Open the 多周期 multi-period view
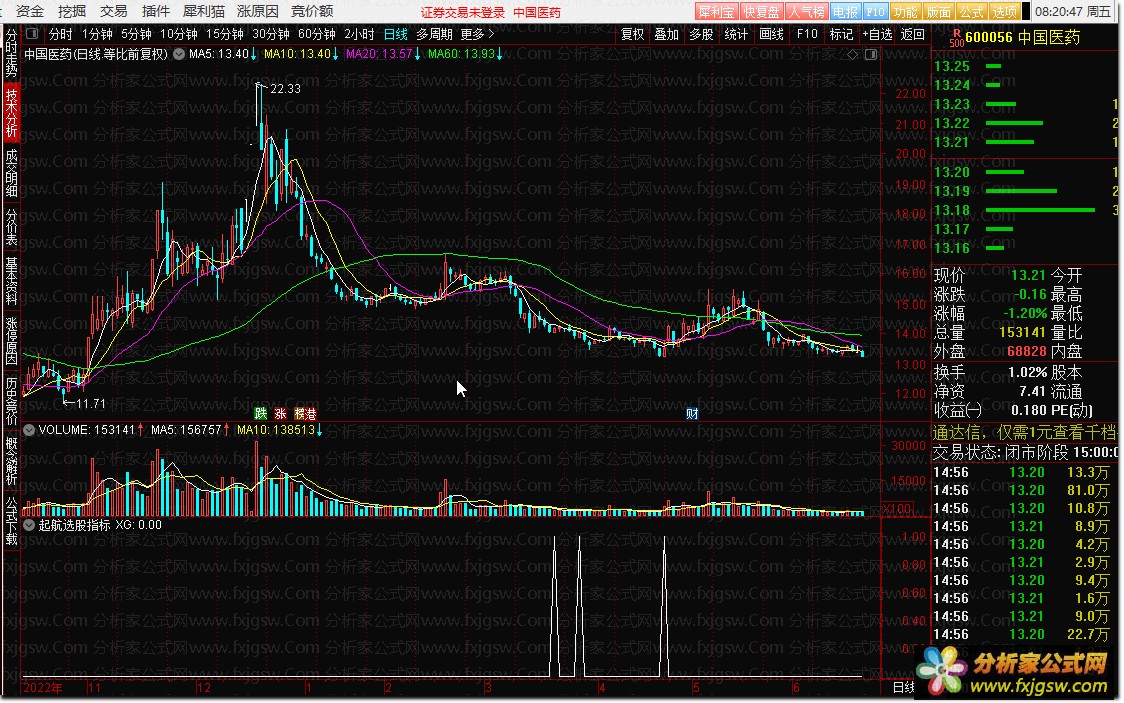1124x703 pixels. pyautogui.click(x=434, y=34)
